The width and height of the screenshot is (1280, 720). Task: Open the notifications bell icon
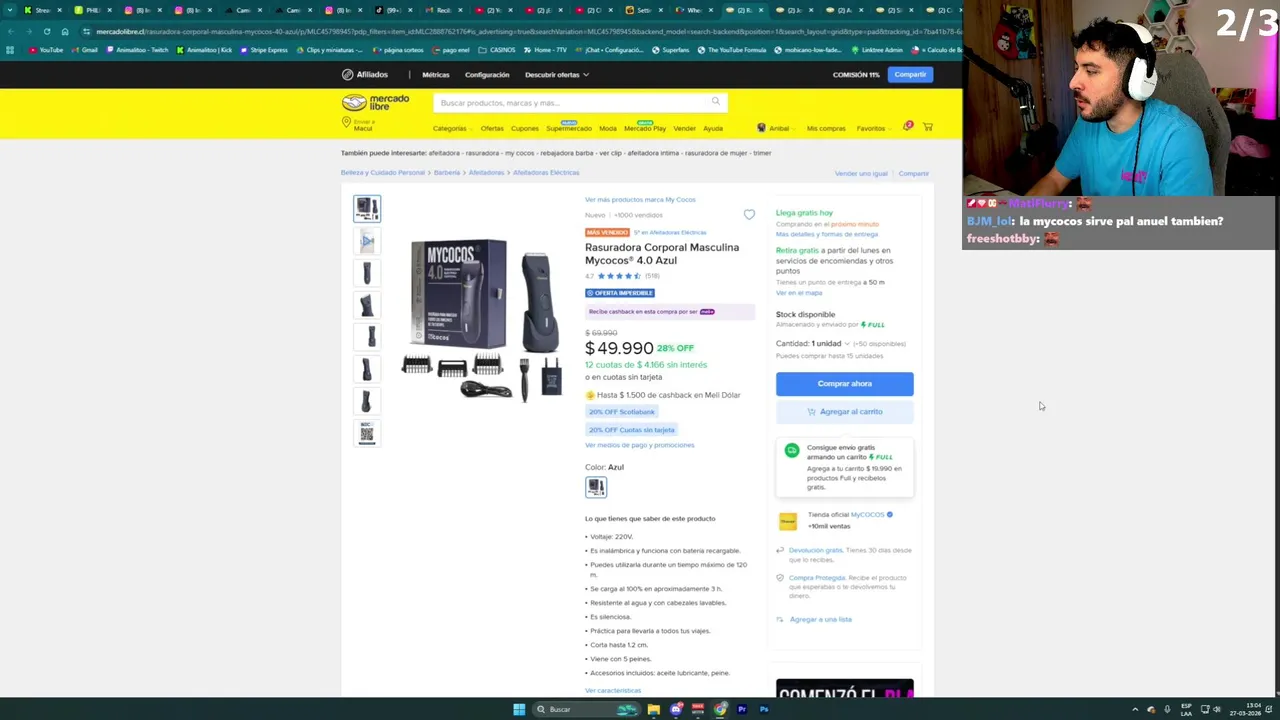[907, 127]
